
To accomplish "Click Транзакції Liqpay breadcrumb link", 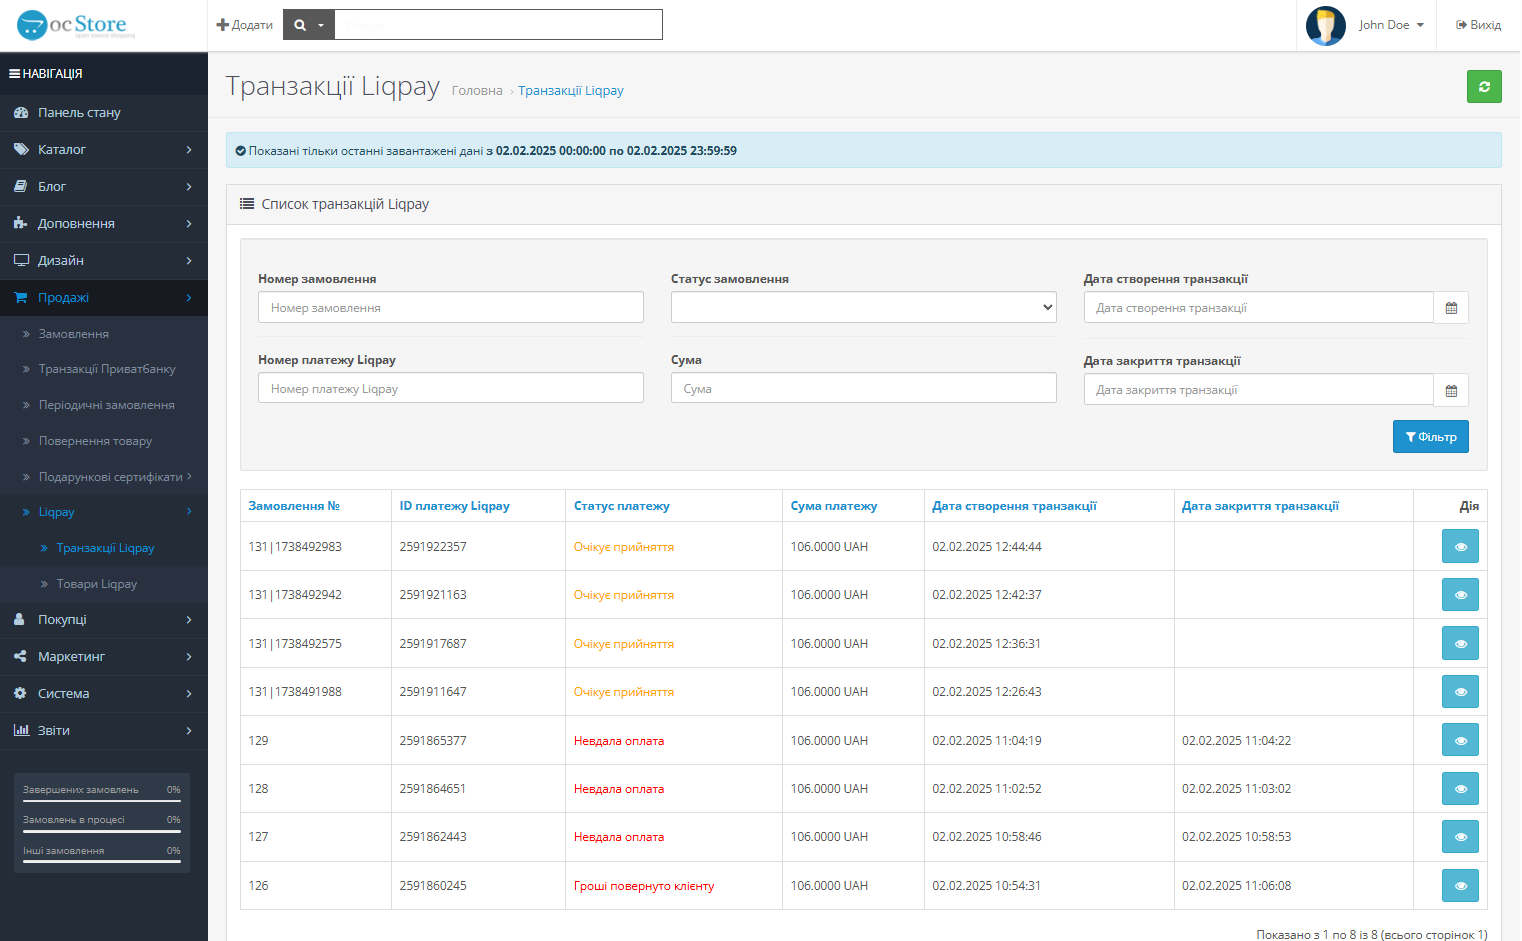I will [x=571, y=90].
